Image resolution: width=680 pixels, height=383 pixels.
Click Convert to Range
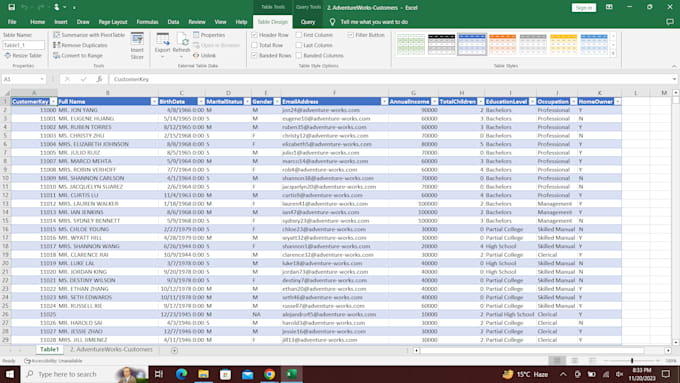tap(78, 56)
